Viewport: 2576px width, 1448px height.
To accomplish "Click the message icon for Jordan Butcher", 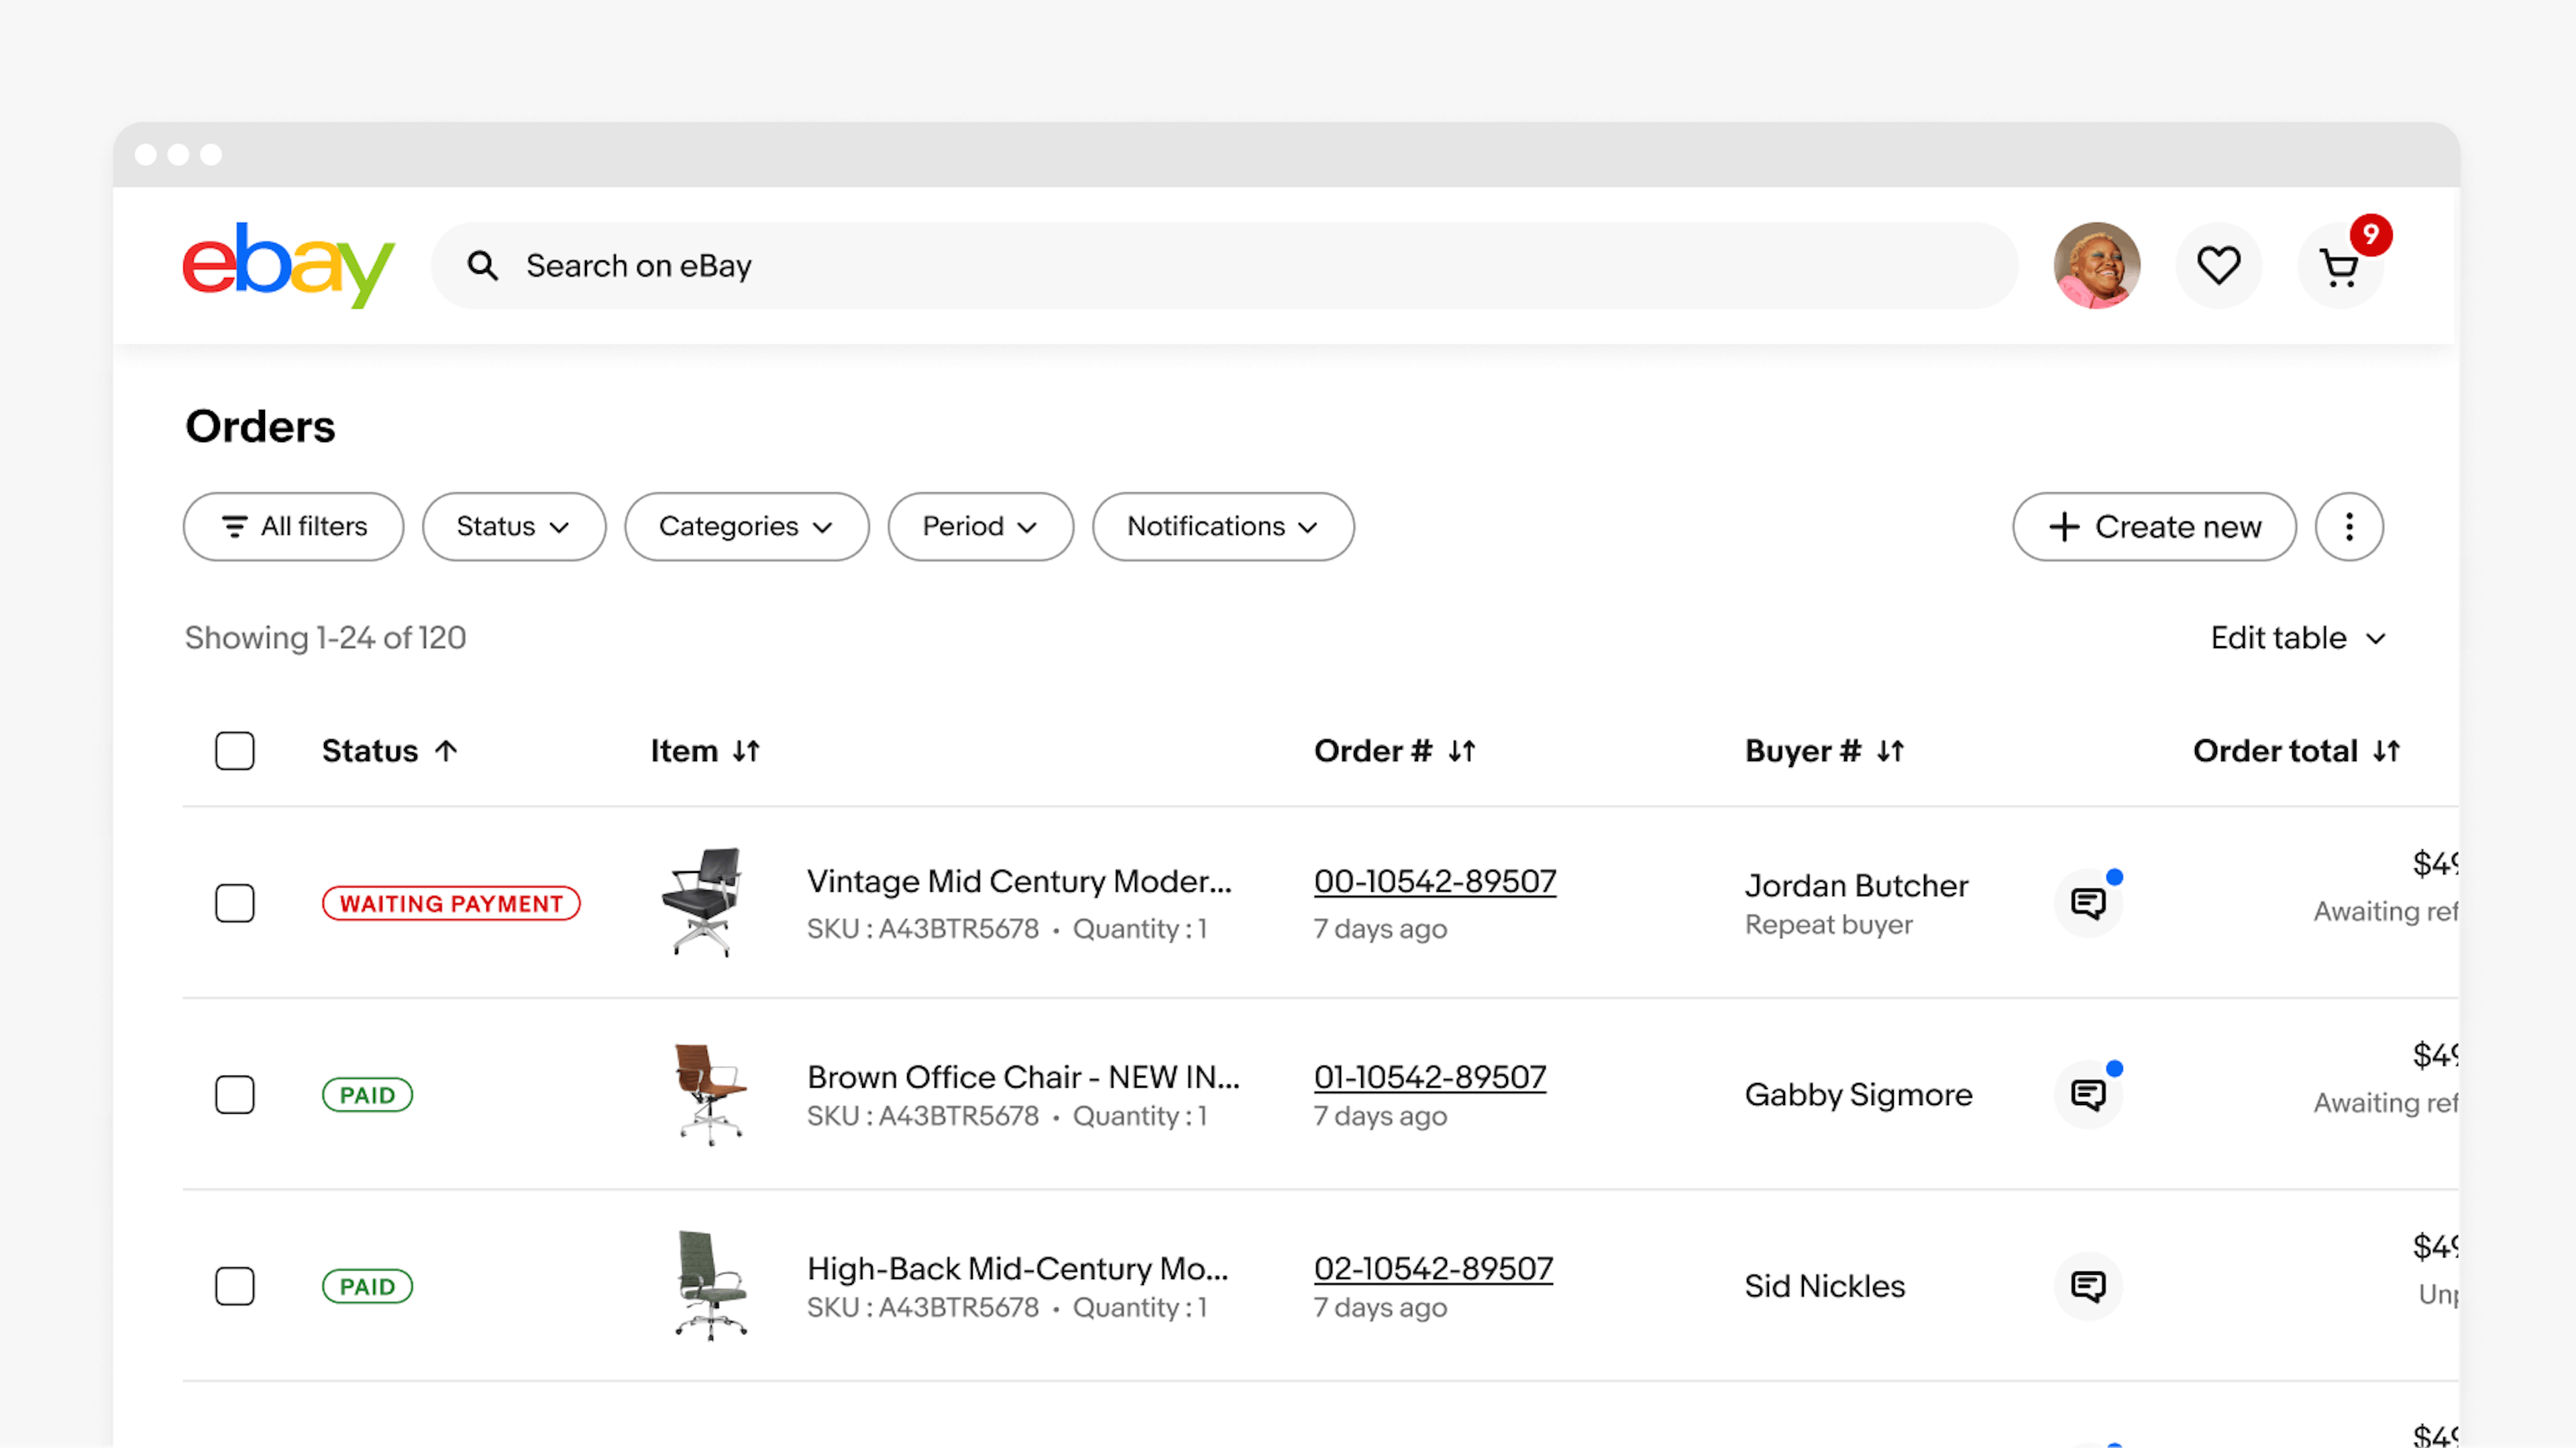I will (2090, 902).
